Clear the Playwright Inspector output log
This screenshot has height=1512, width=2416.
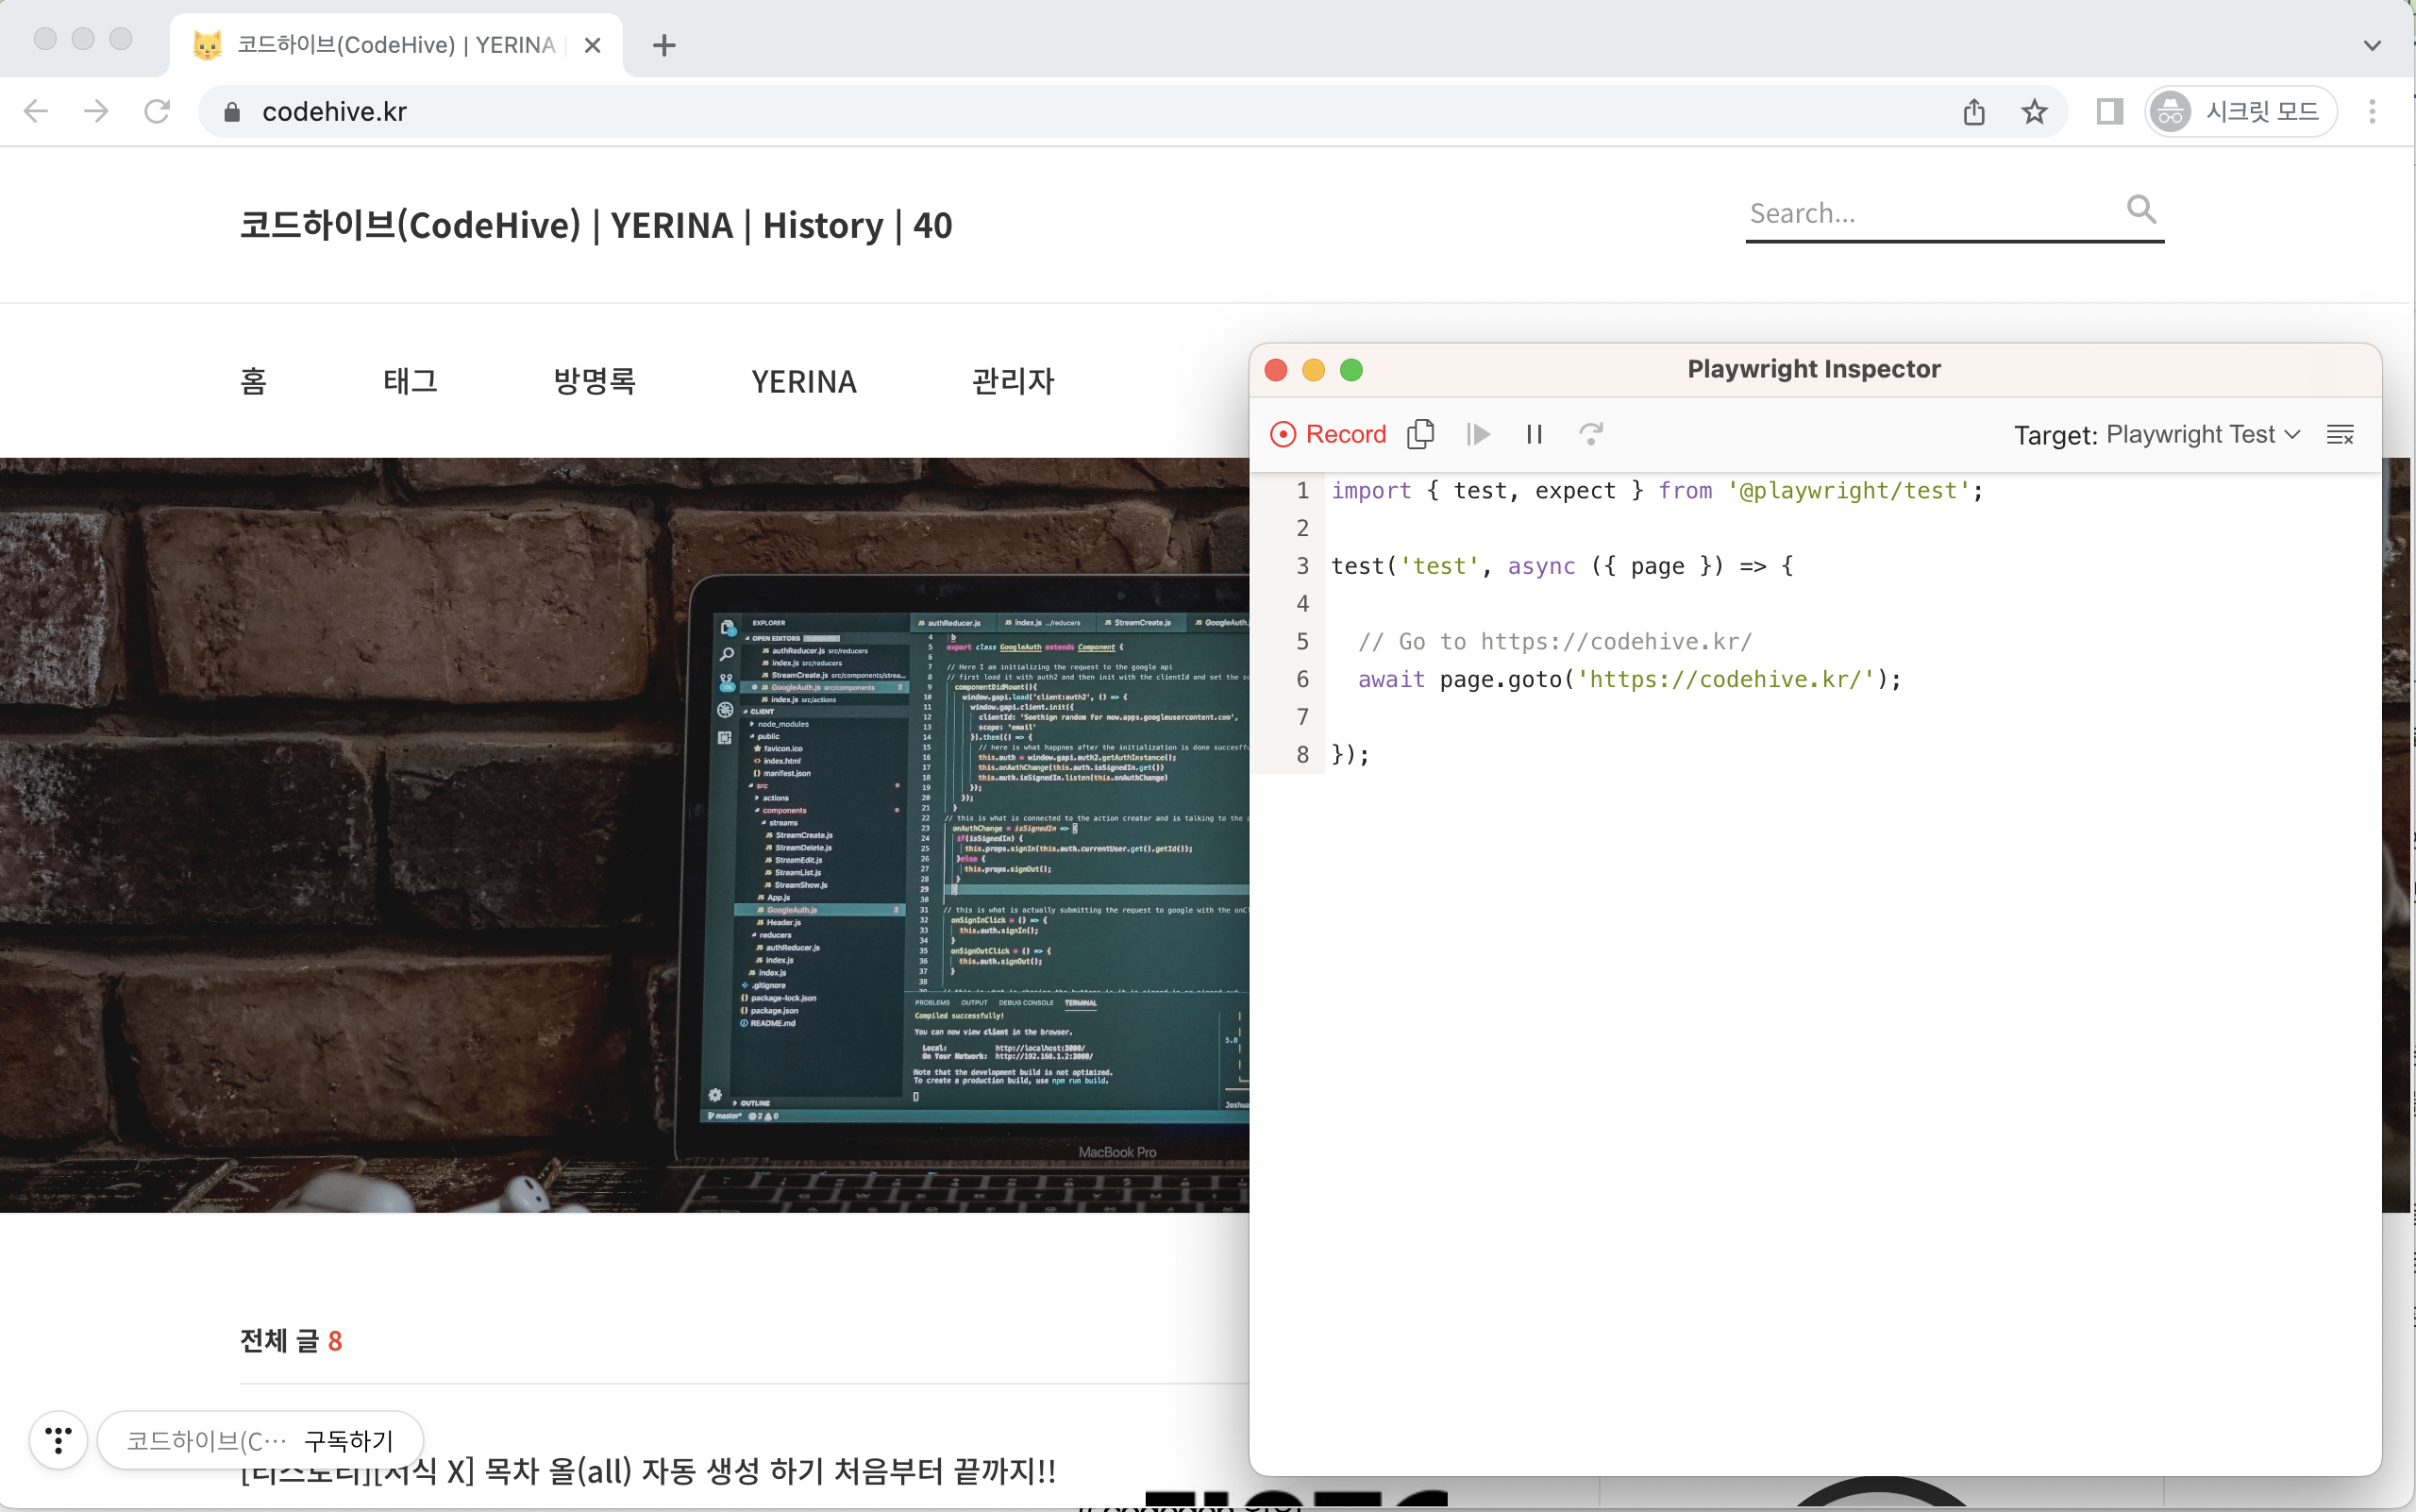point(2341,434)
